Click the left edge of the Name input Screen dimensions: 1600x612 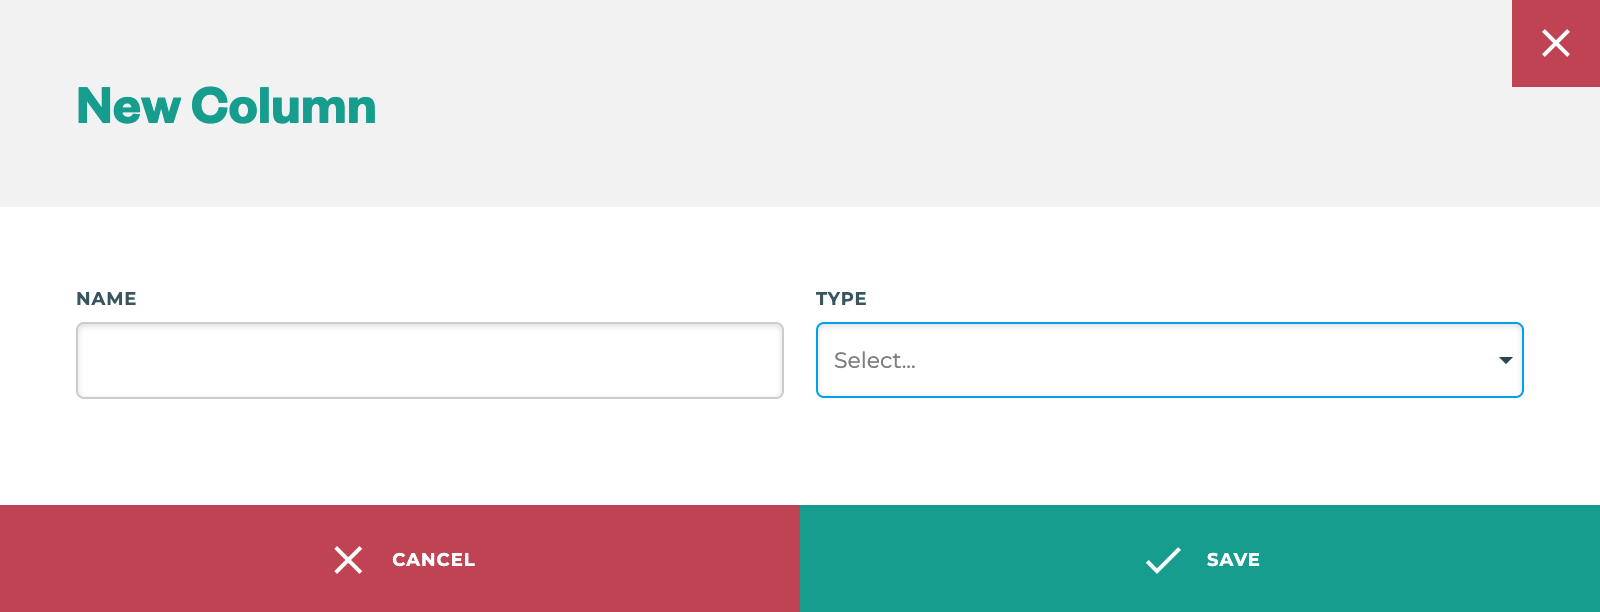click(90, 360)
